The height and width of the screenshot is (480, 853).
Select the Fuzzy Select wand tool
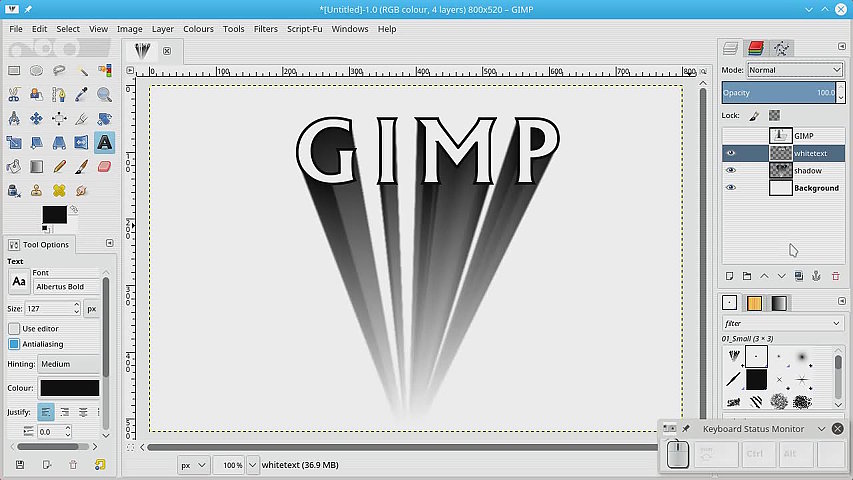(82, 70)
